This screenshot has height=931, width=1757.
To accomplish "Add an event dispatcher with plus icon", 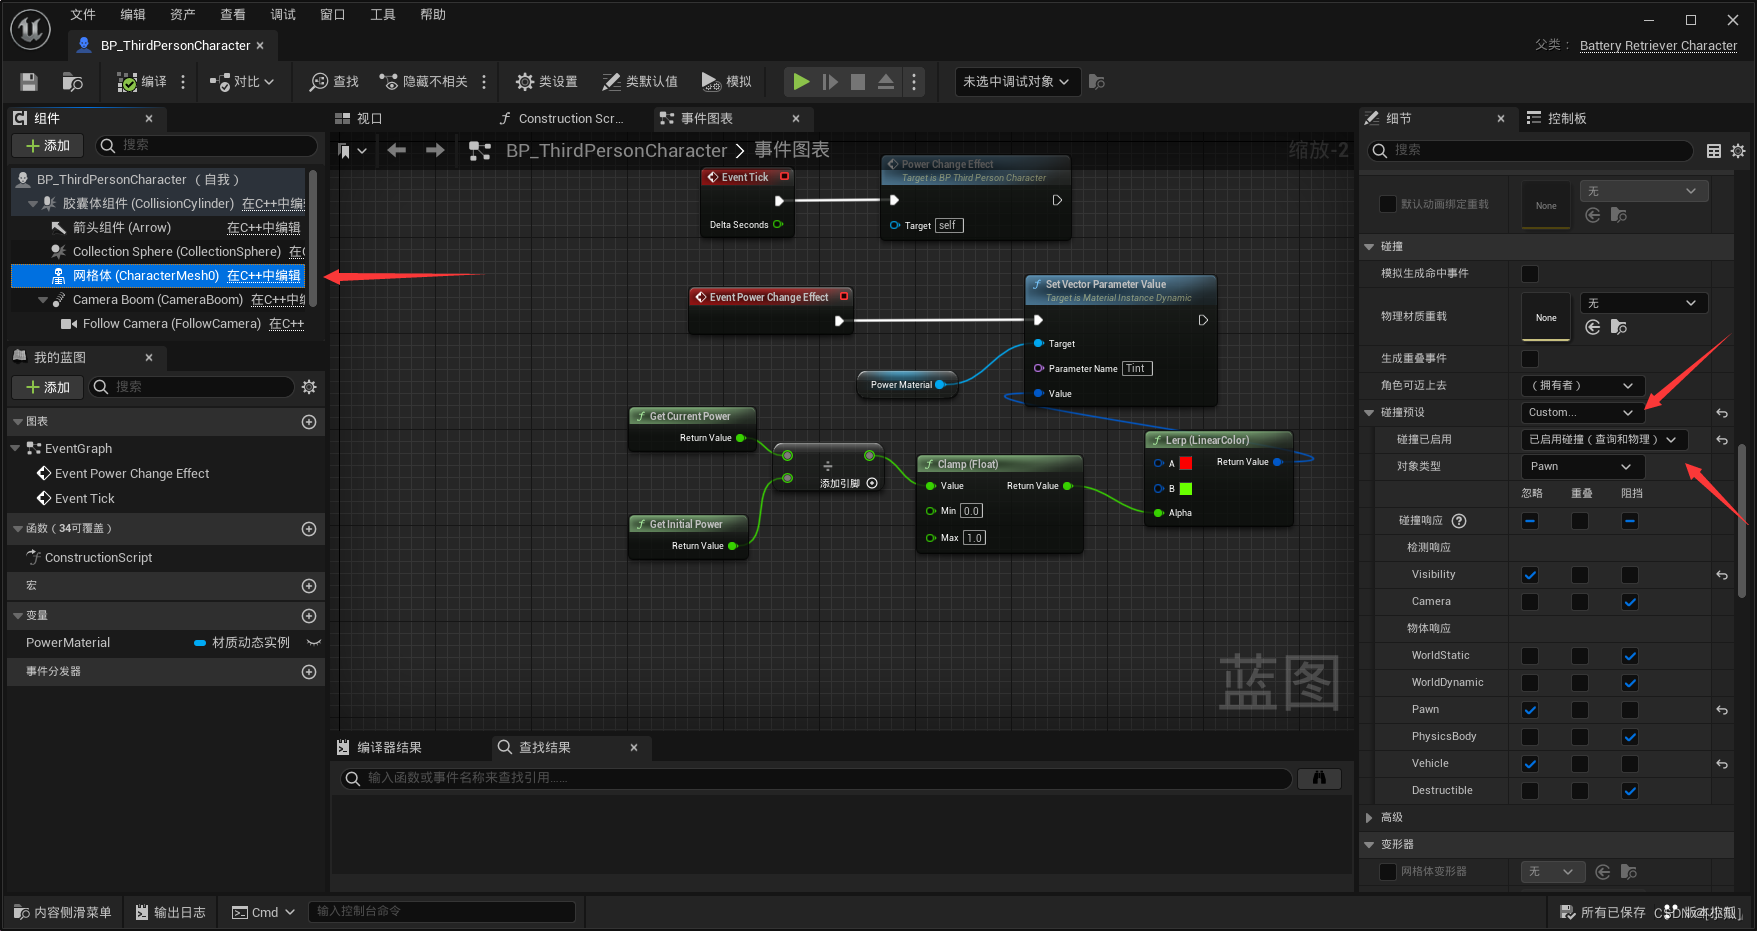I will click(309, 672).
